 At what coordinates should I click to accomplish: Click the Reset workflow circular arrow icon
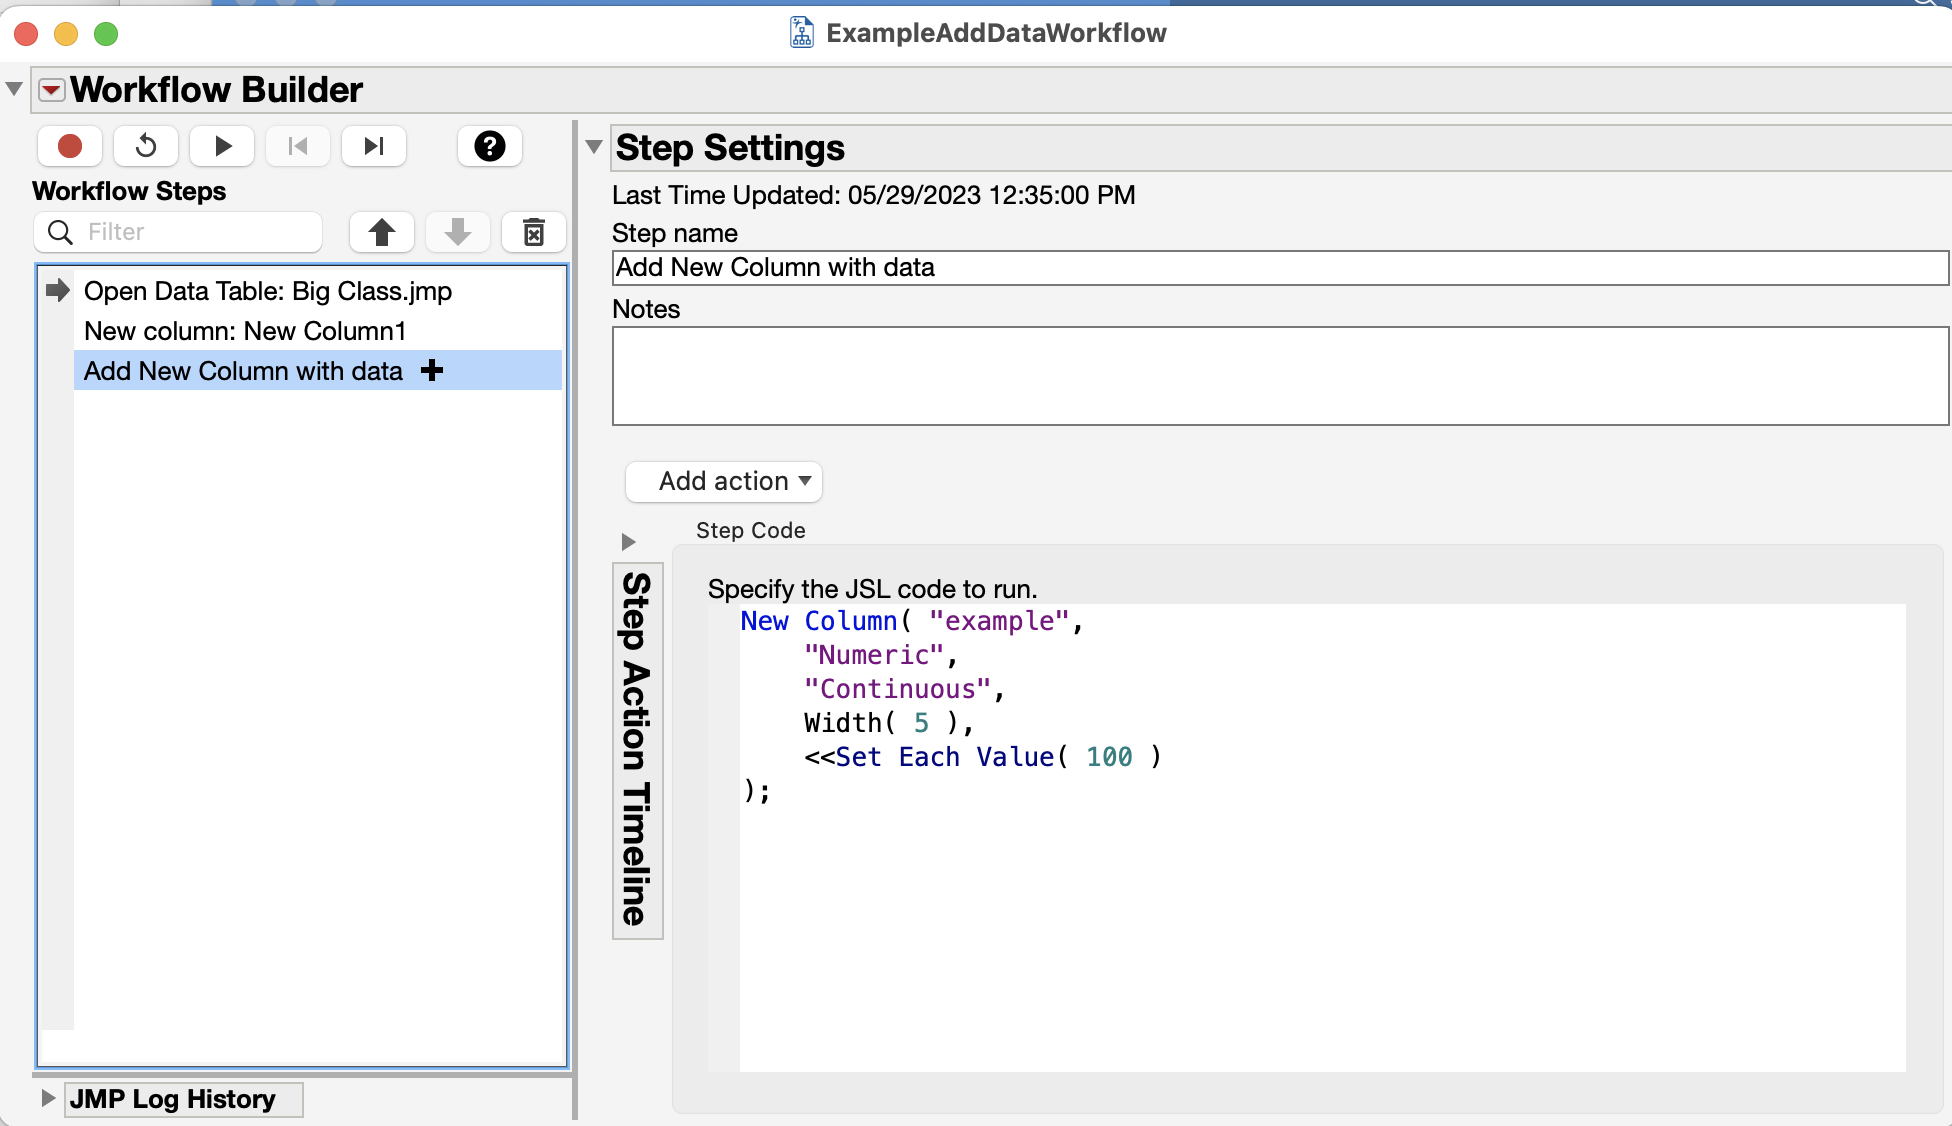tap(146, 146)
